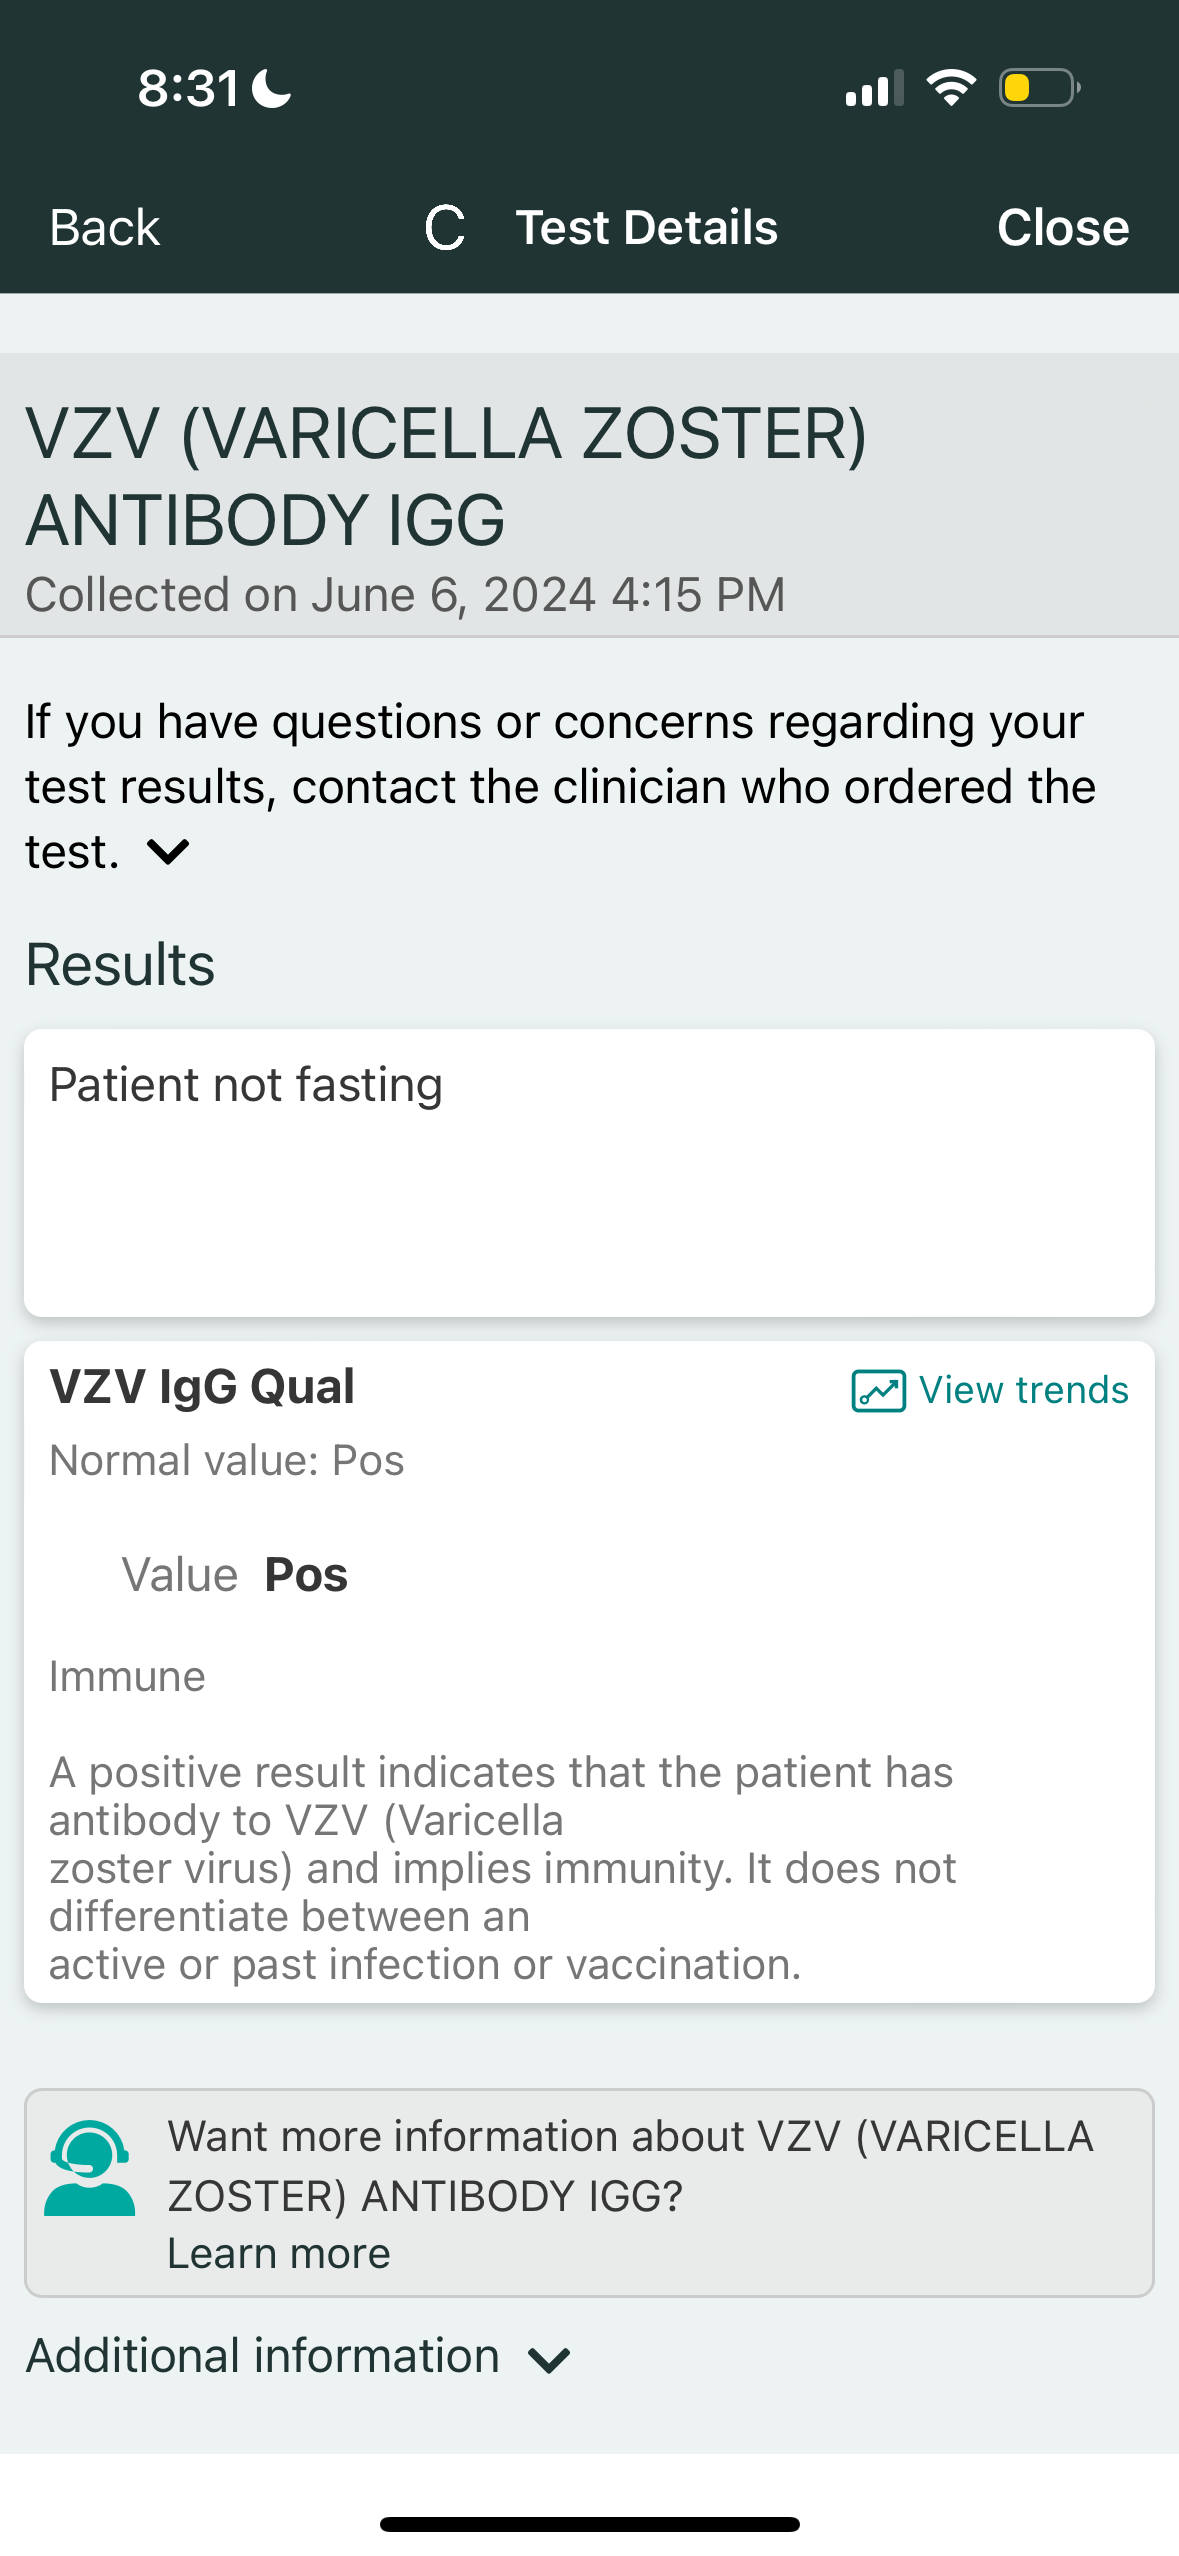Close the Test Details view
The height and width of the screenshot is (2556, 1179).
point(1062,228)
